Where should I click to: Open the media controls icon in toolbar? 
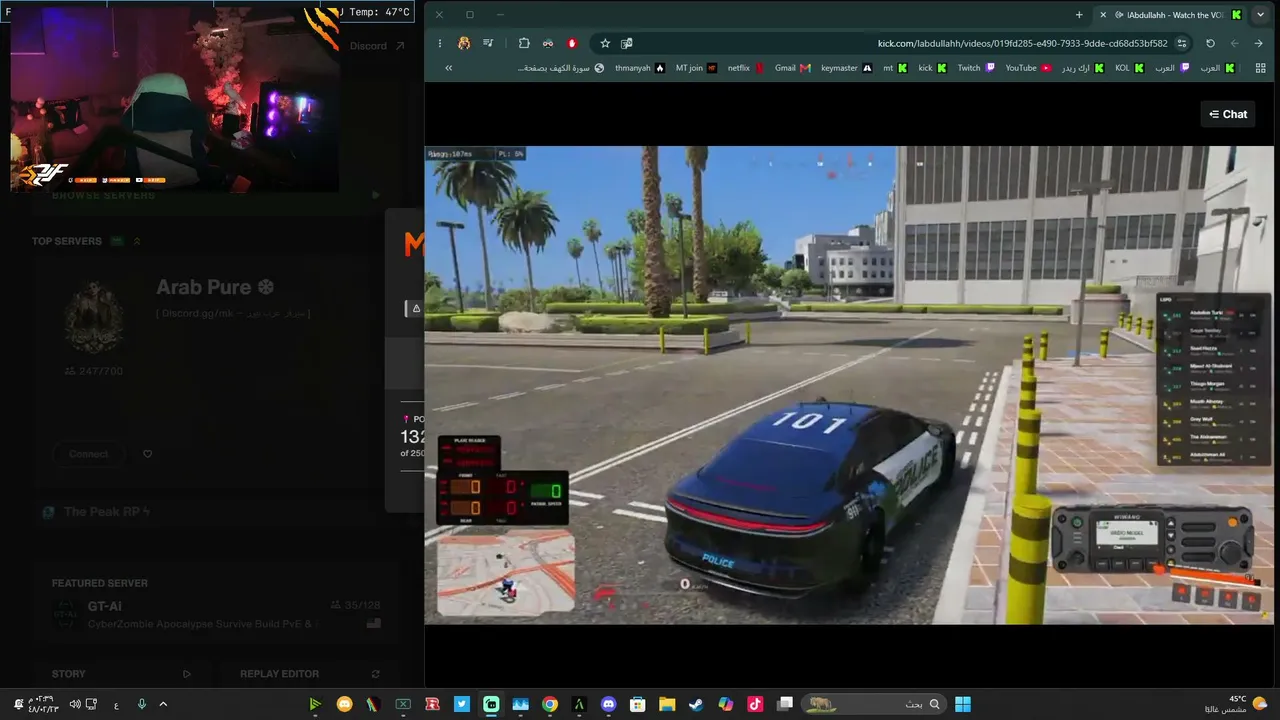point(488,43)
